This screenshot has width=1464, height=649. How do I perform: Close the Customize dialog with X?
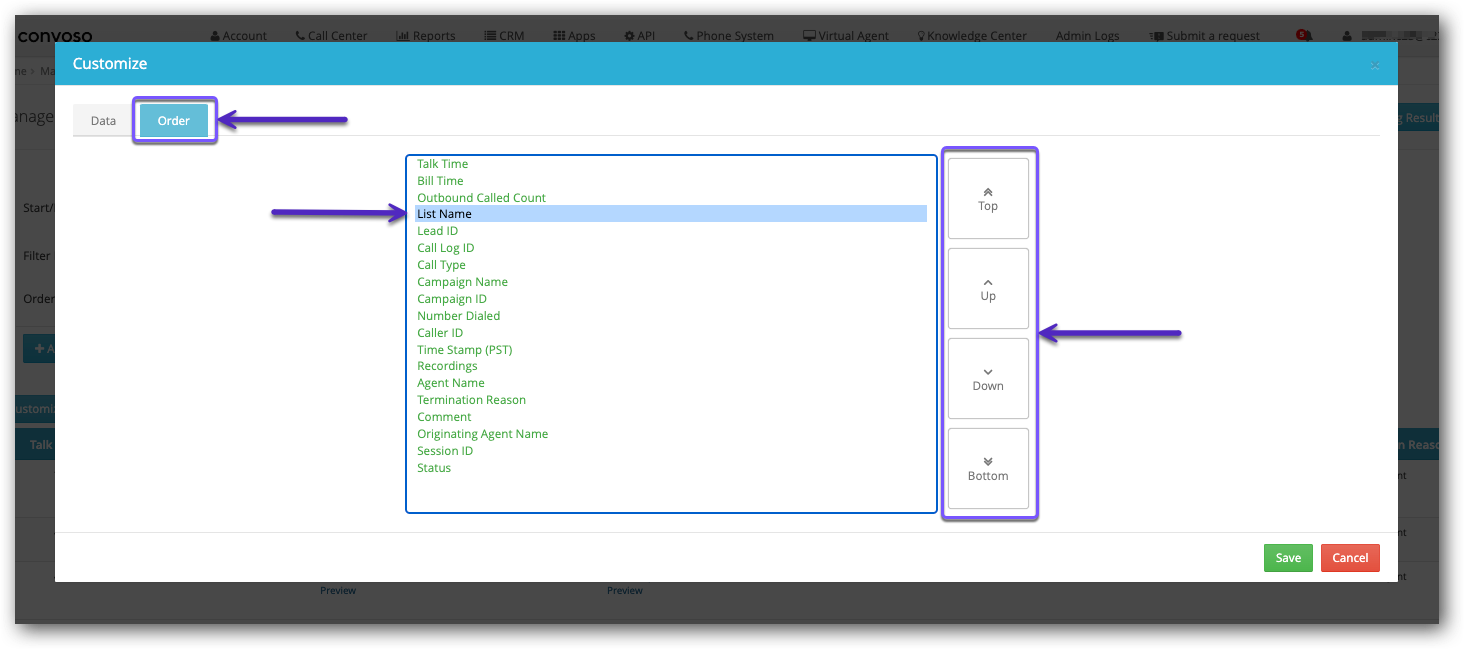tap(1375, 65)
